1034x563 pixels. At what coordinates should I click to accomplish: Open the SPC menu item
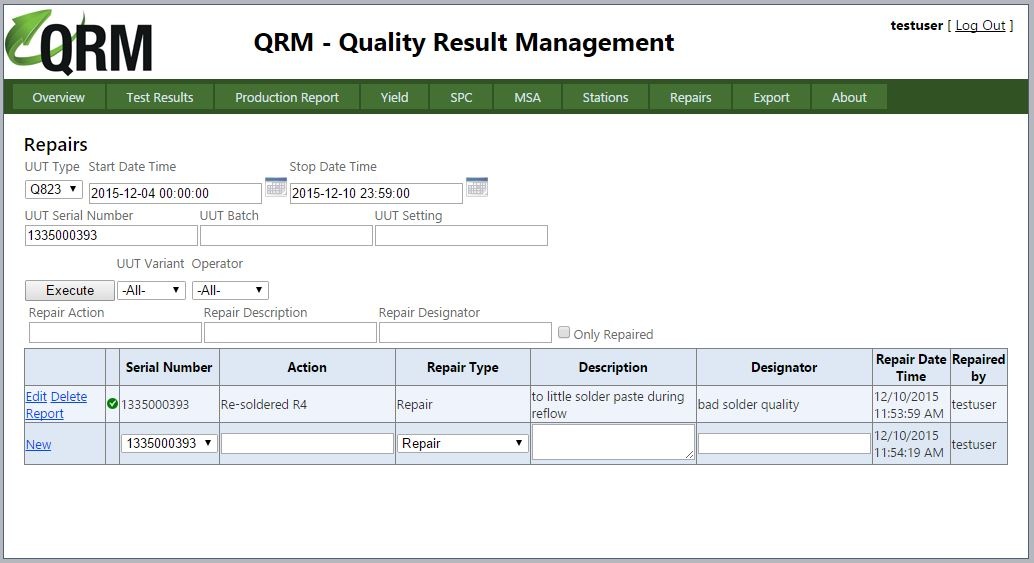(461, 98)
